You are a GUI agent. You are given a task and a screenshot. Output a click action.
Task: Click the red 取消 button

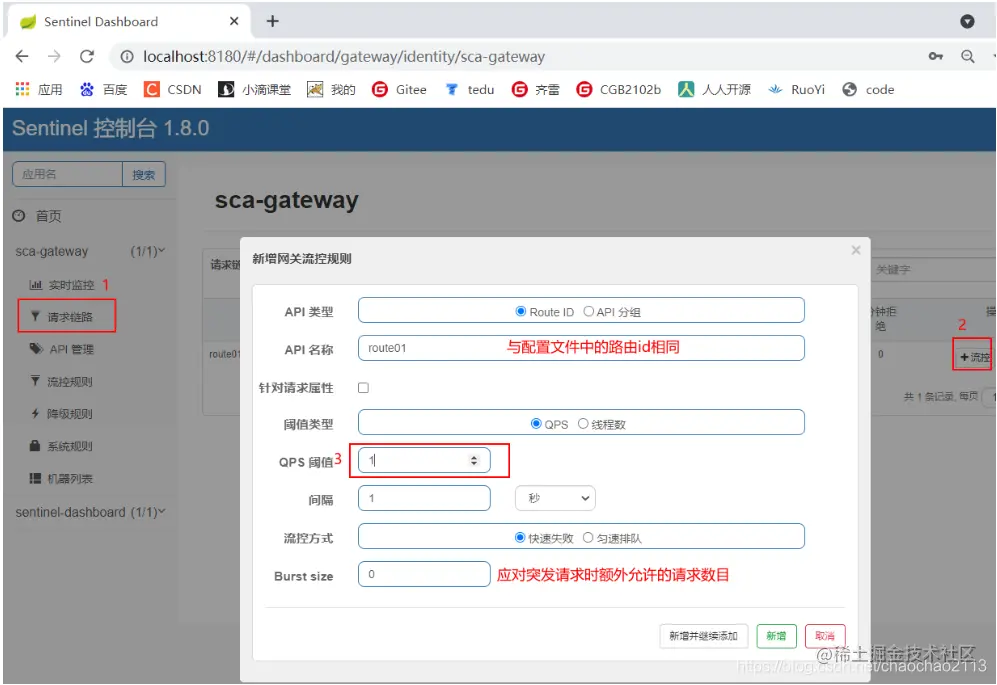point(825,636)
